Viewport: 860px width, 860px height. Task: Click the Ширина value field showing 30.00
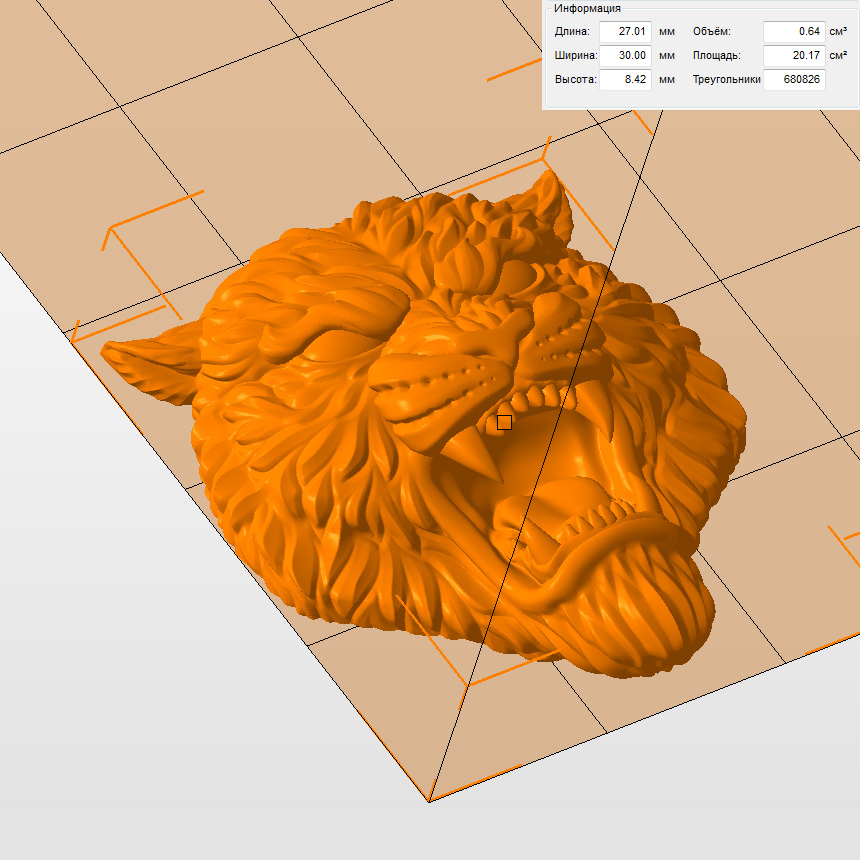click(625, 56)
